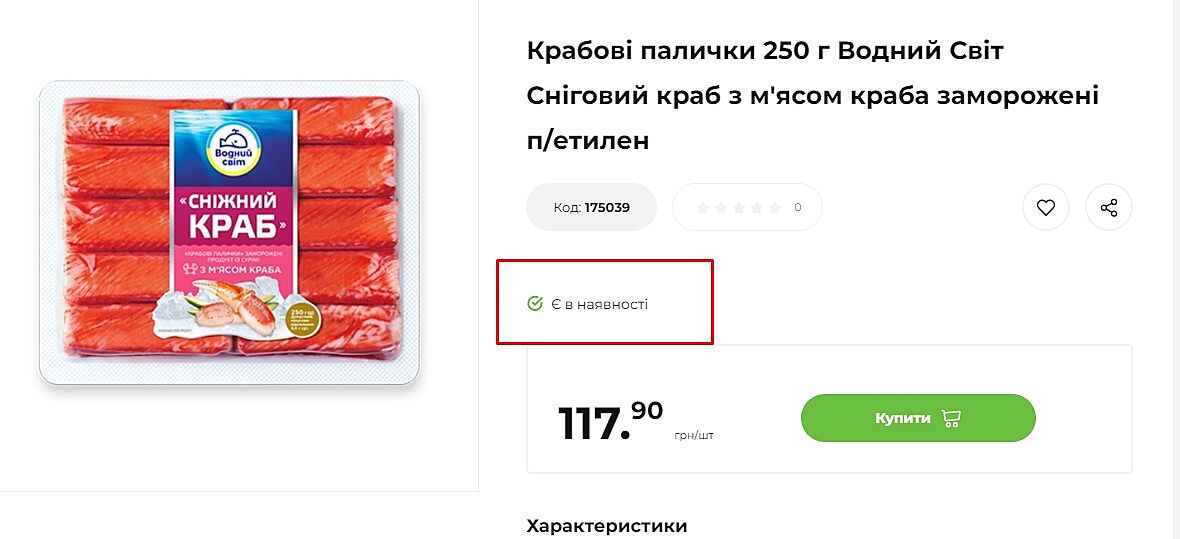The height and width of the screenshot is (539, 1180).
Task: Click the share icon button
Action: pos(1108,208)
